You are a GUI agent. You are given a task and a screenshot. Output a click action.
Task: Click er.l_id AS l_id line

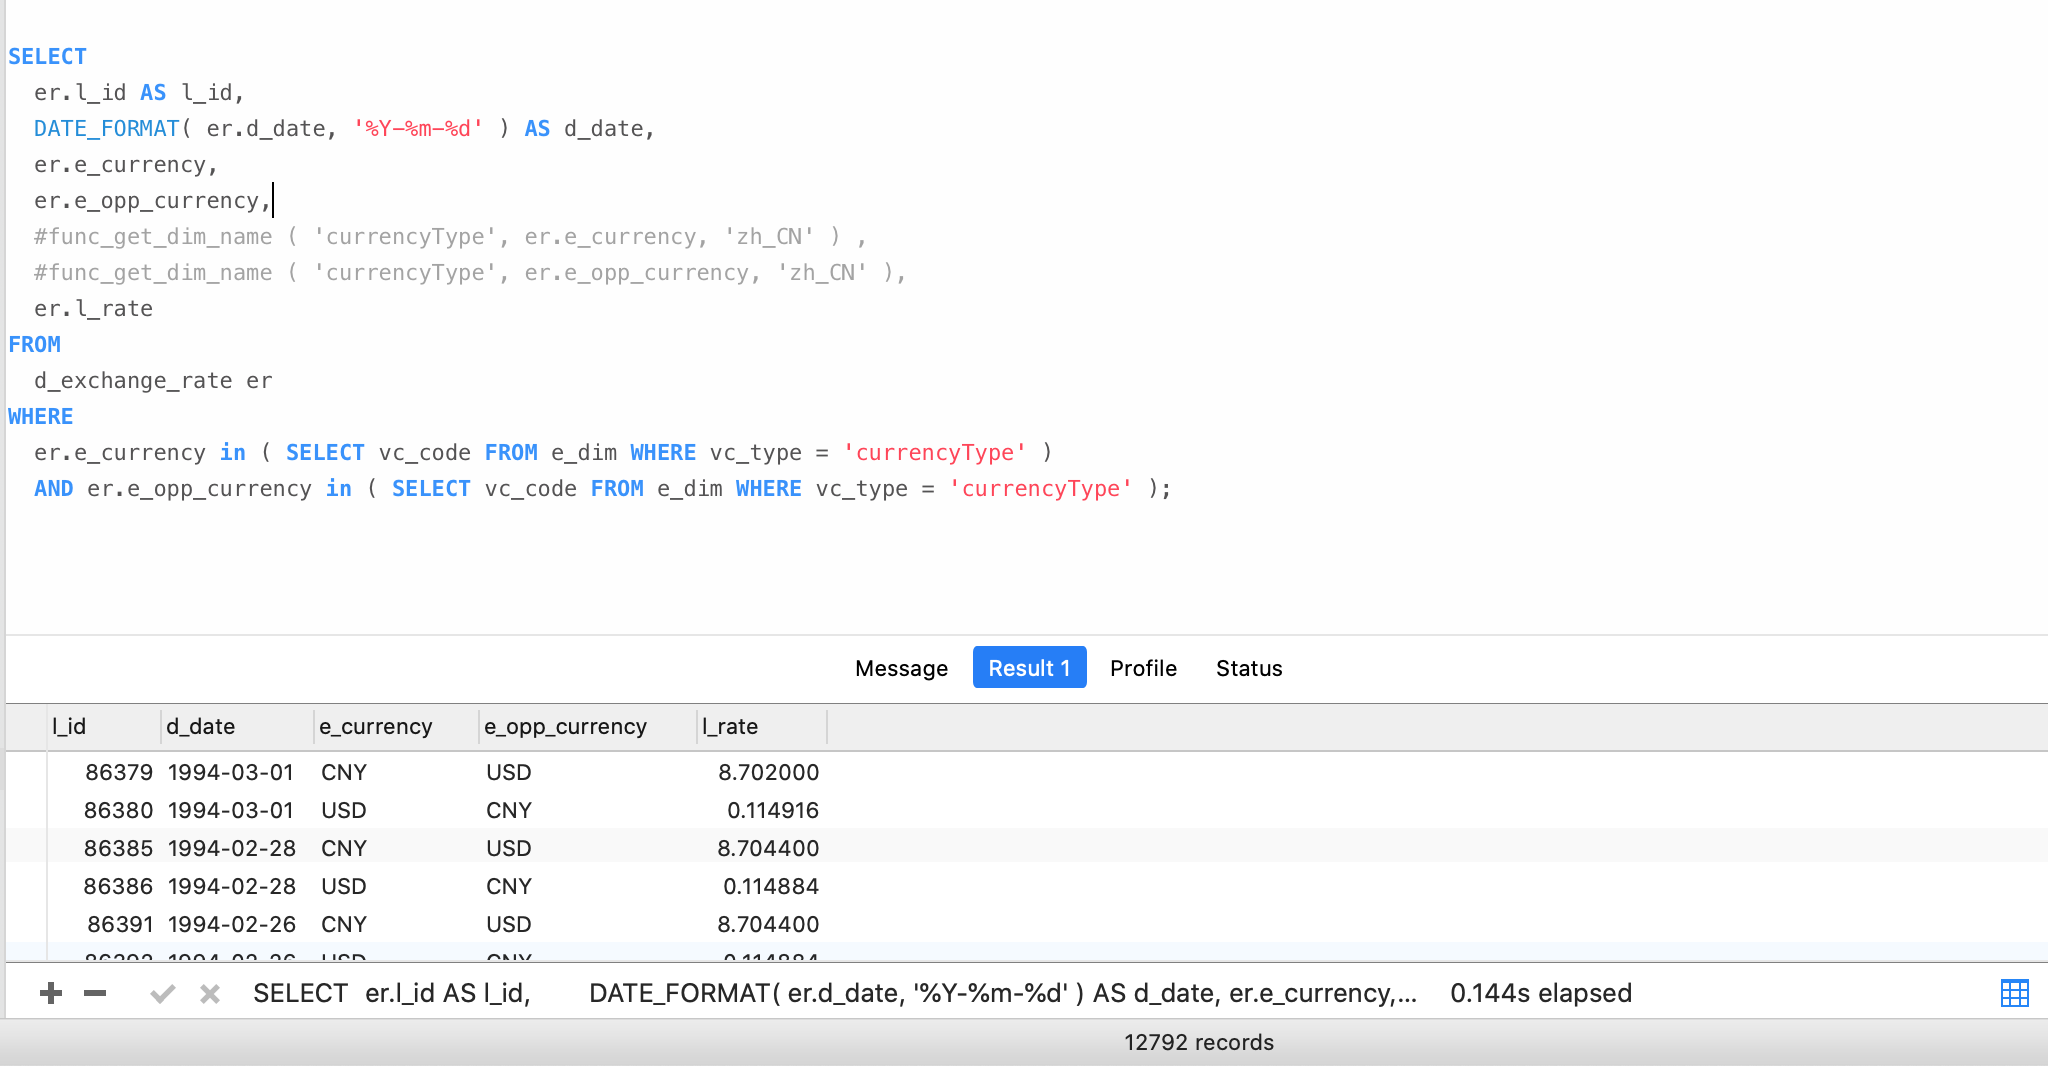[x=139, y=93]
